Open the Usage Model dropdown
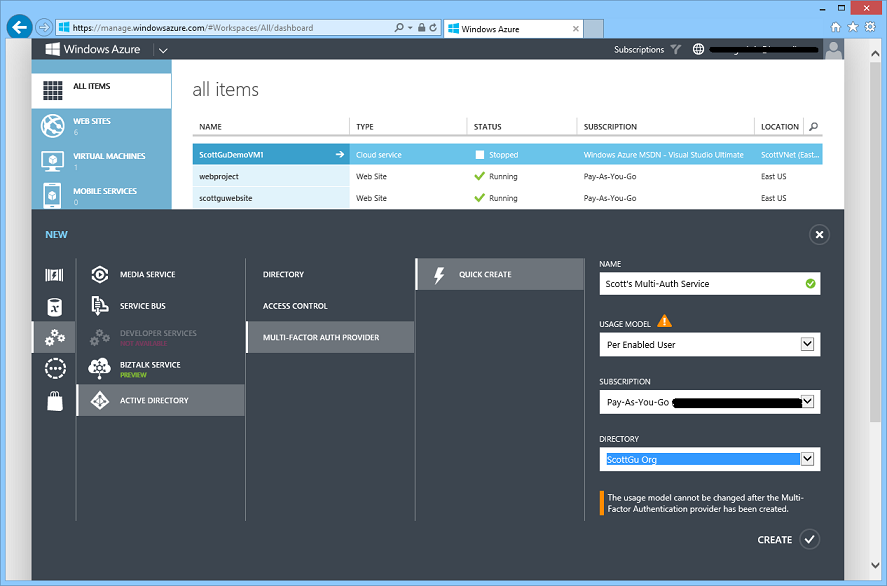The height and width of the screenshot is (586, 887). pos(710,344)
